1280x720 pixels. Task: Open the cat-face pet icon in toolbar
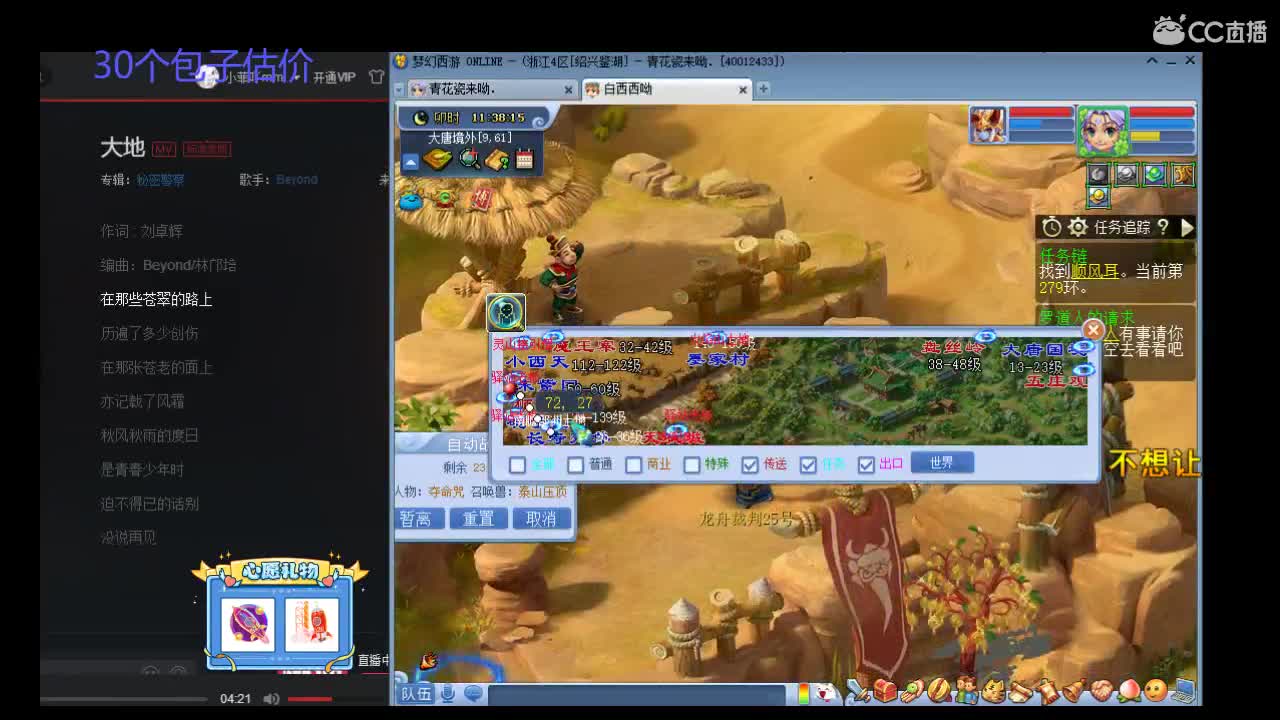click(993, 691)
